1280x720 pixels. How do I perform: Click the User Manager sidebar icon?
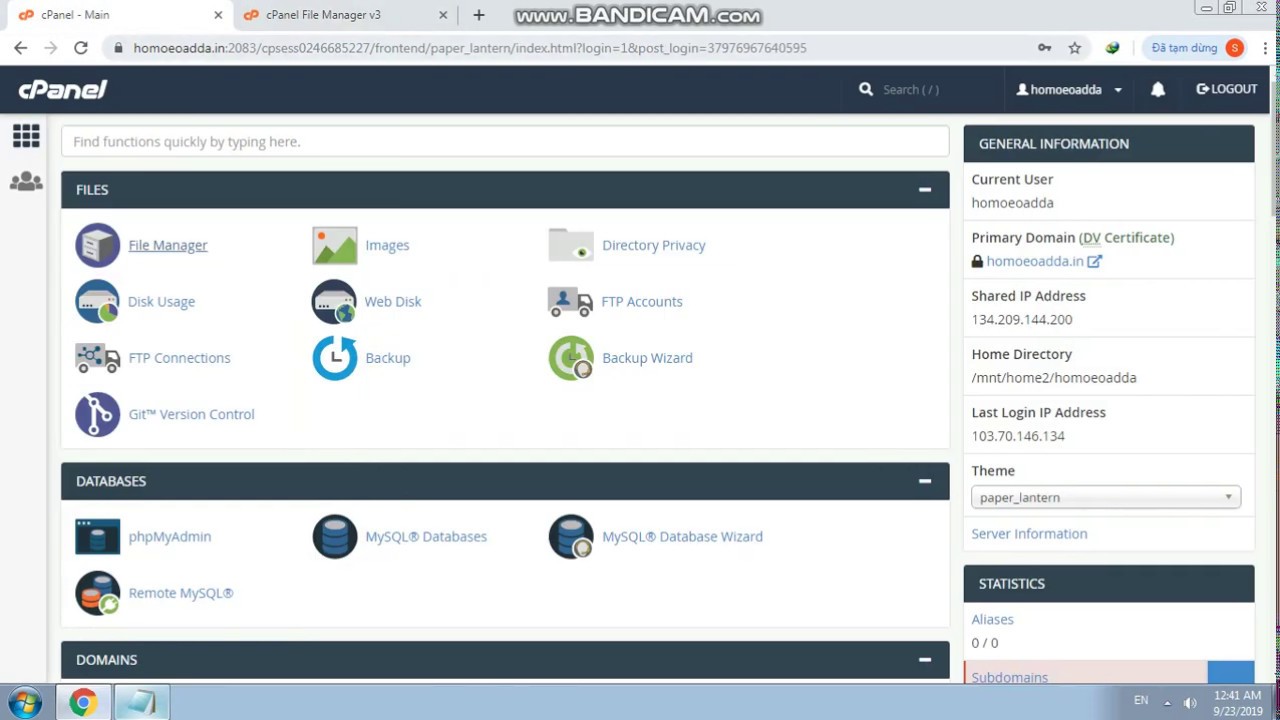click(26, 182)
